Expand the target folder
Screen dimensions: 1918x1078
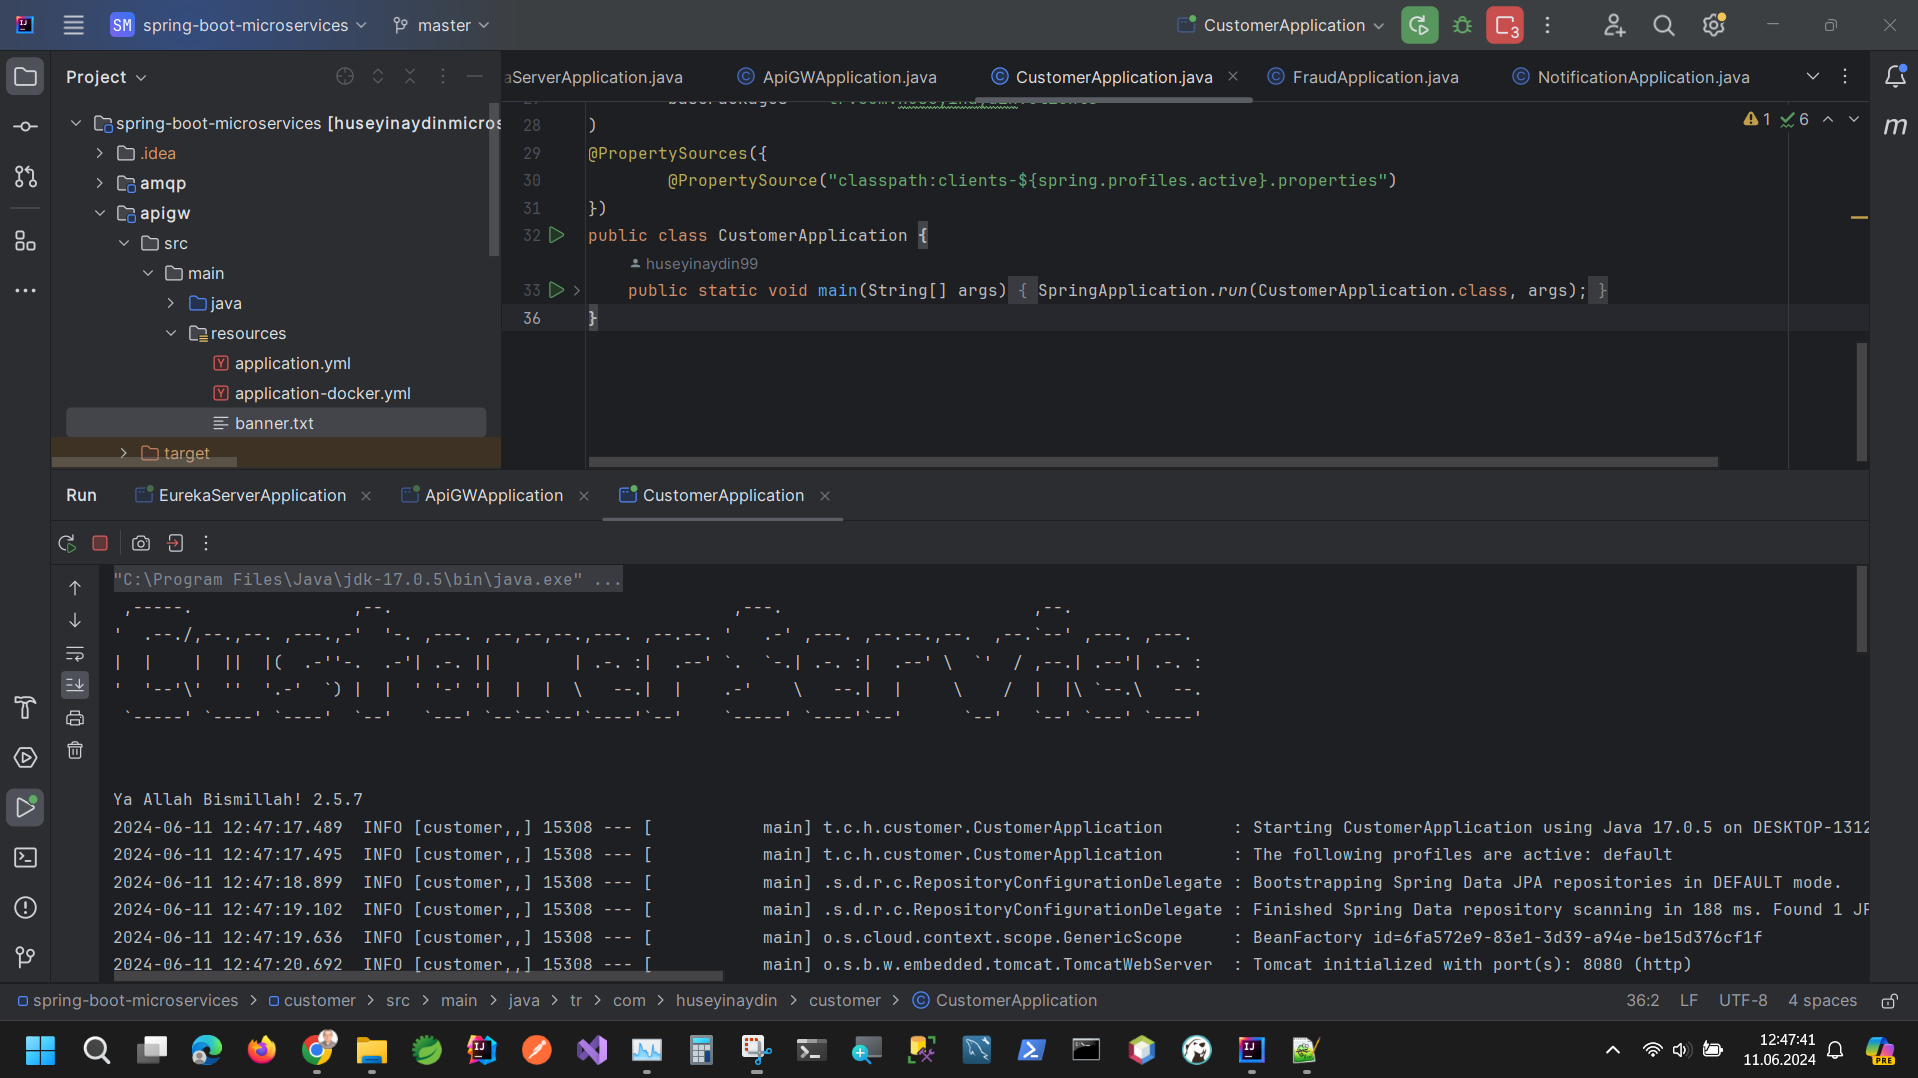click(124, 453)
